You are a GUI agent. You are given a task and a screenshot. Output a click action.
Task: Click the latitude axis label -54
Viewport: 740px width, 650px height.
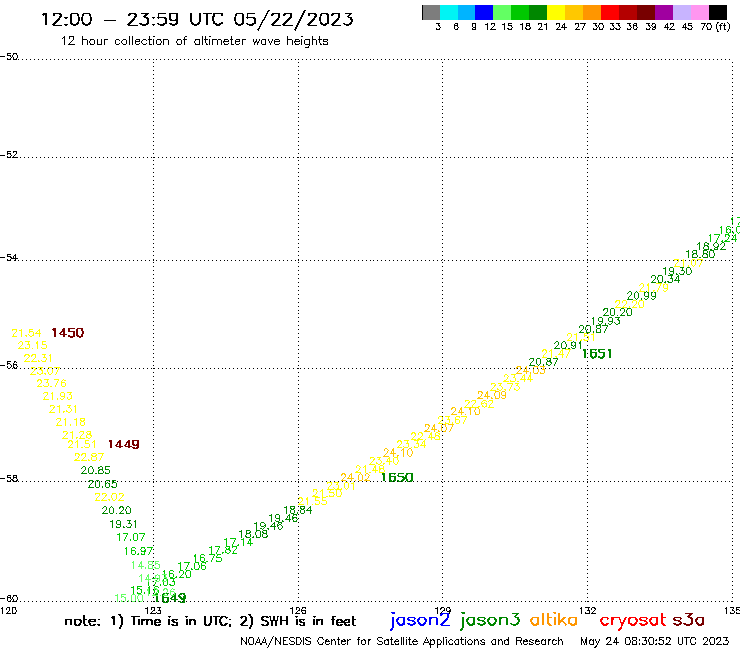tap(9, 257)
